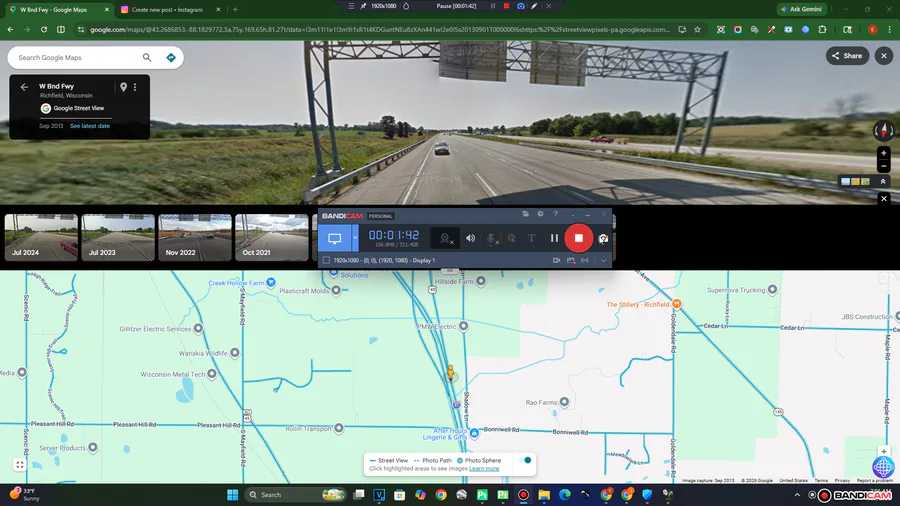Click the globe icon at map corner

coord(883,467)
